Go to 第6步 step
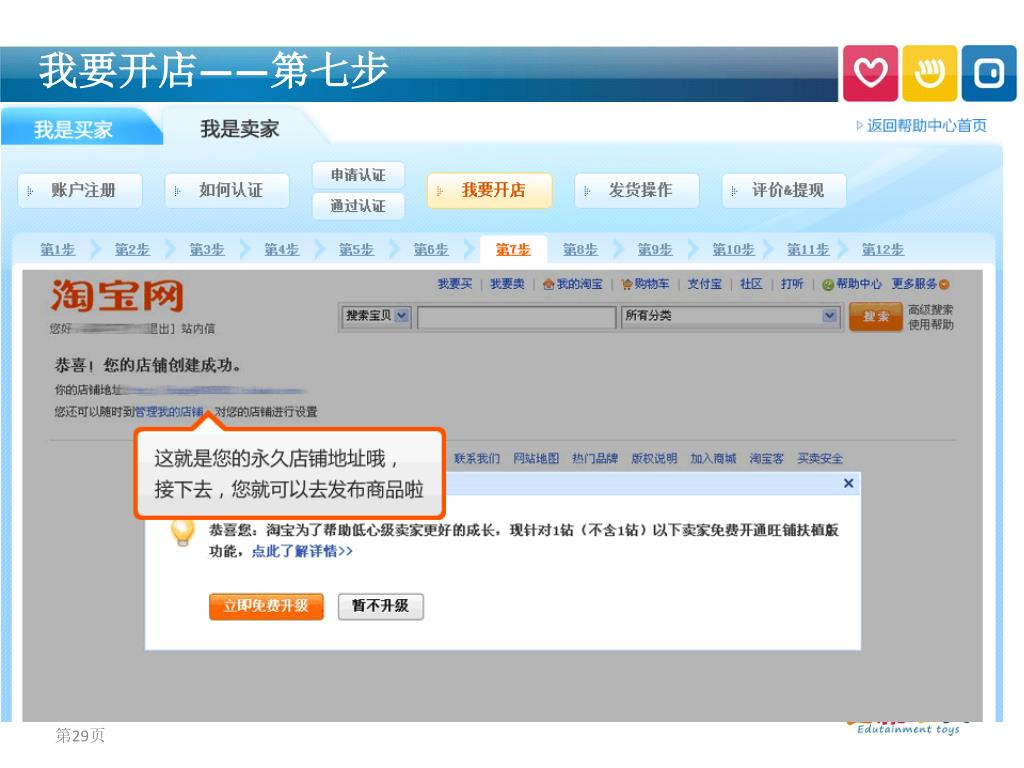 click(x=430, y=249)
